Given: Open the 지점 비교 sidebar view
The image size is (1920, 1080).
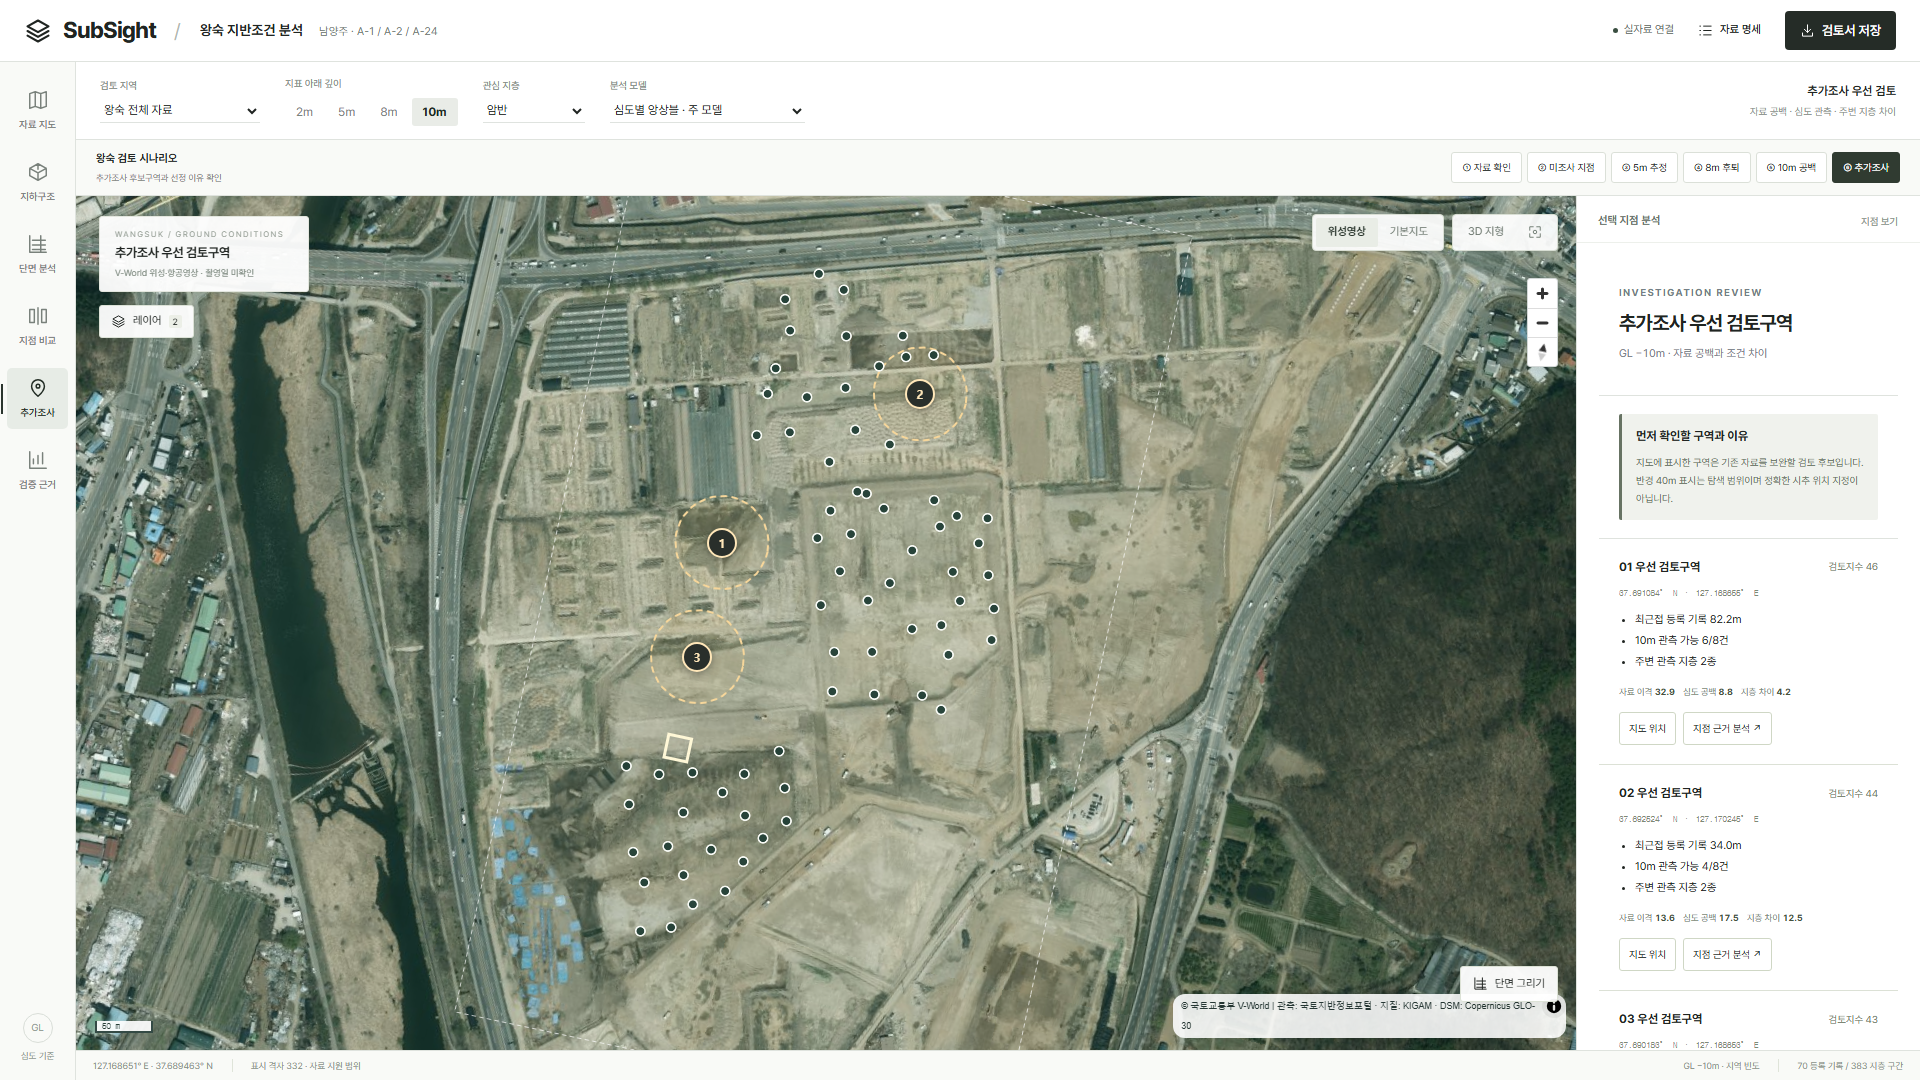Looking at the screenshot, I should click(x=37, y=326).
